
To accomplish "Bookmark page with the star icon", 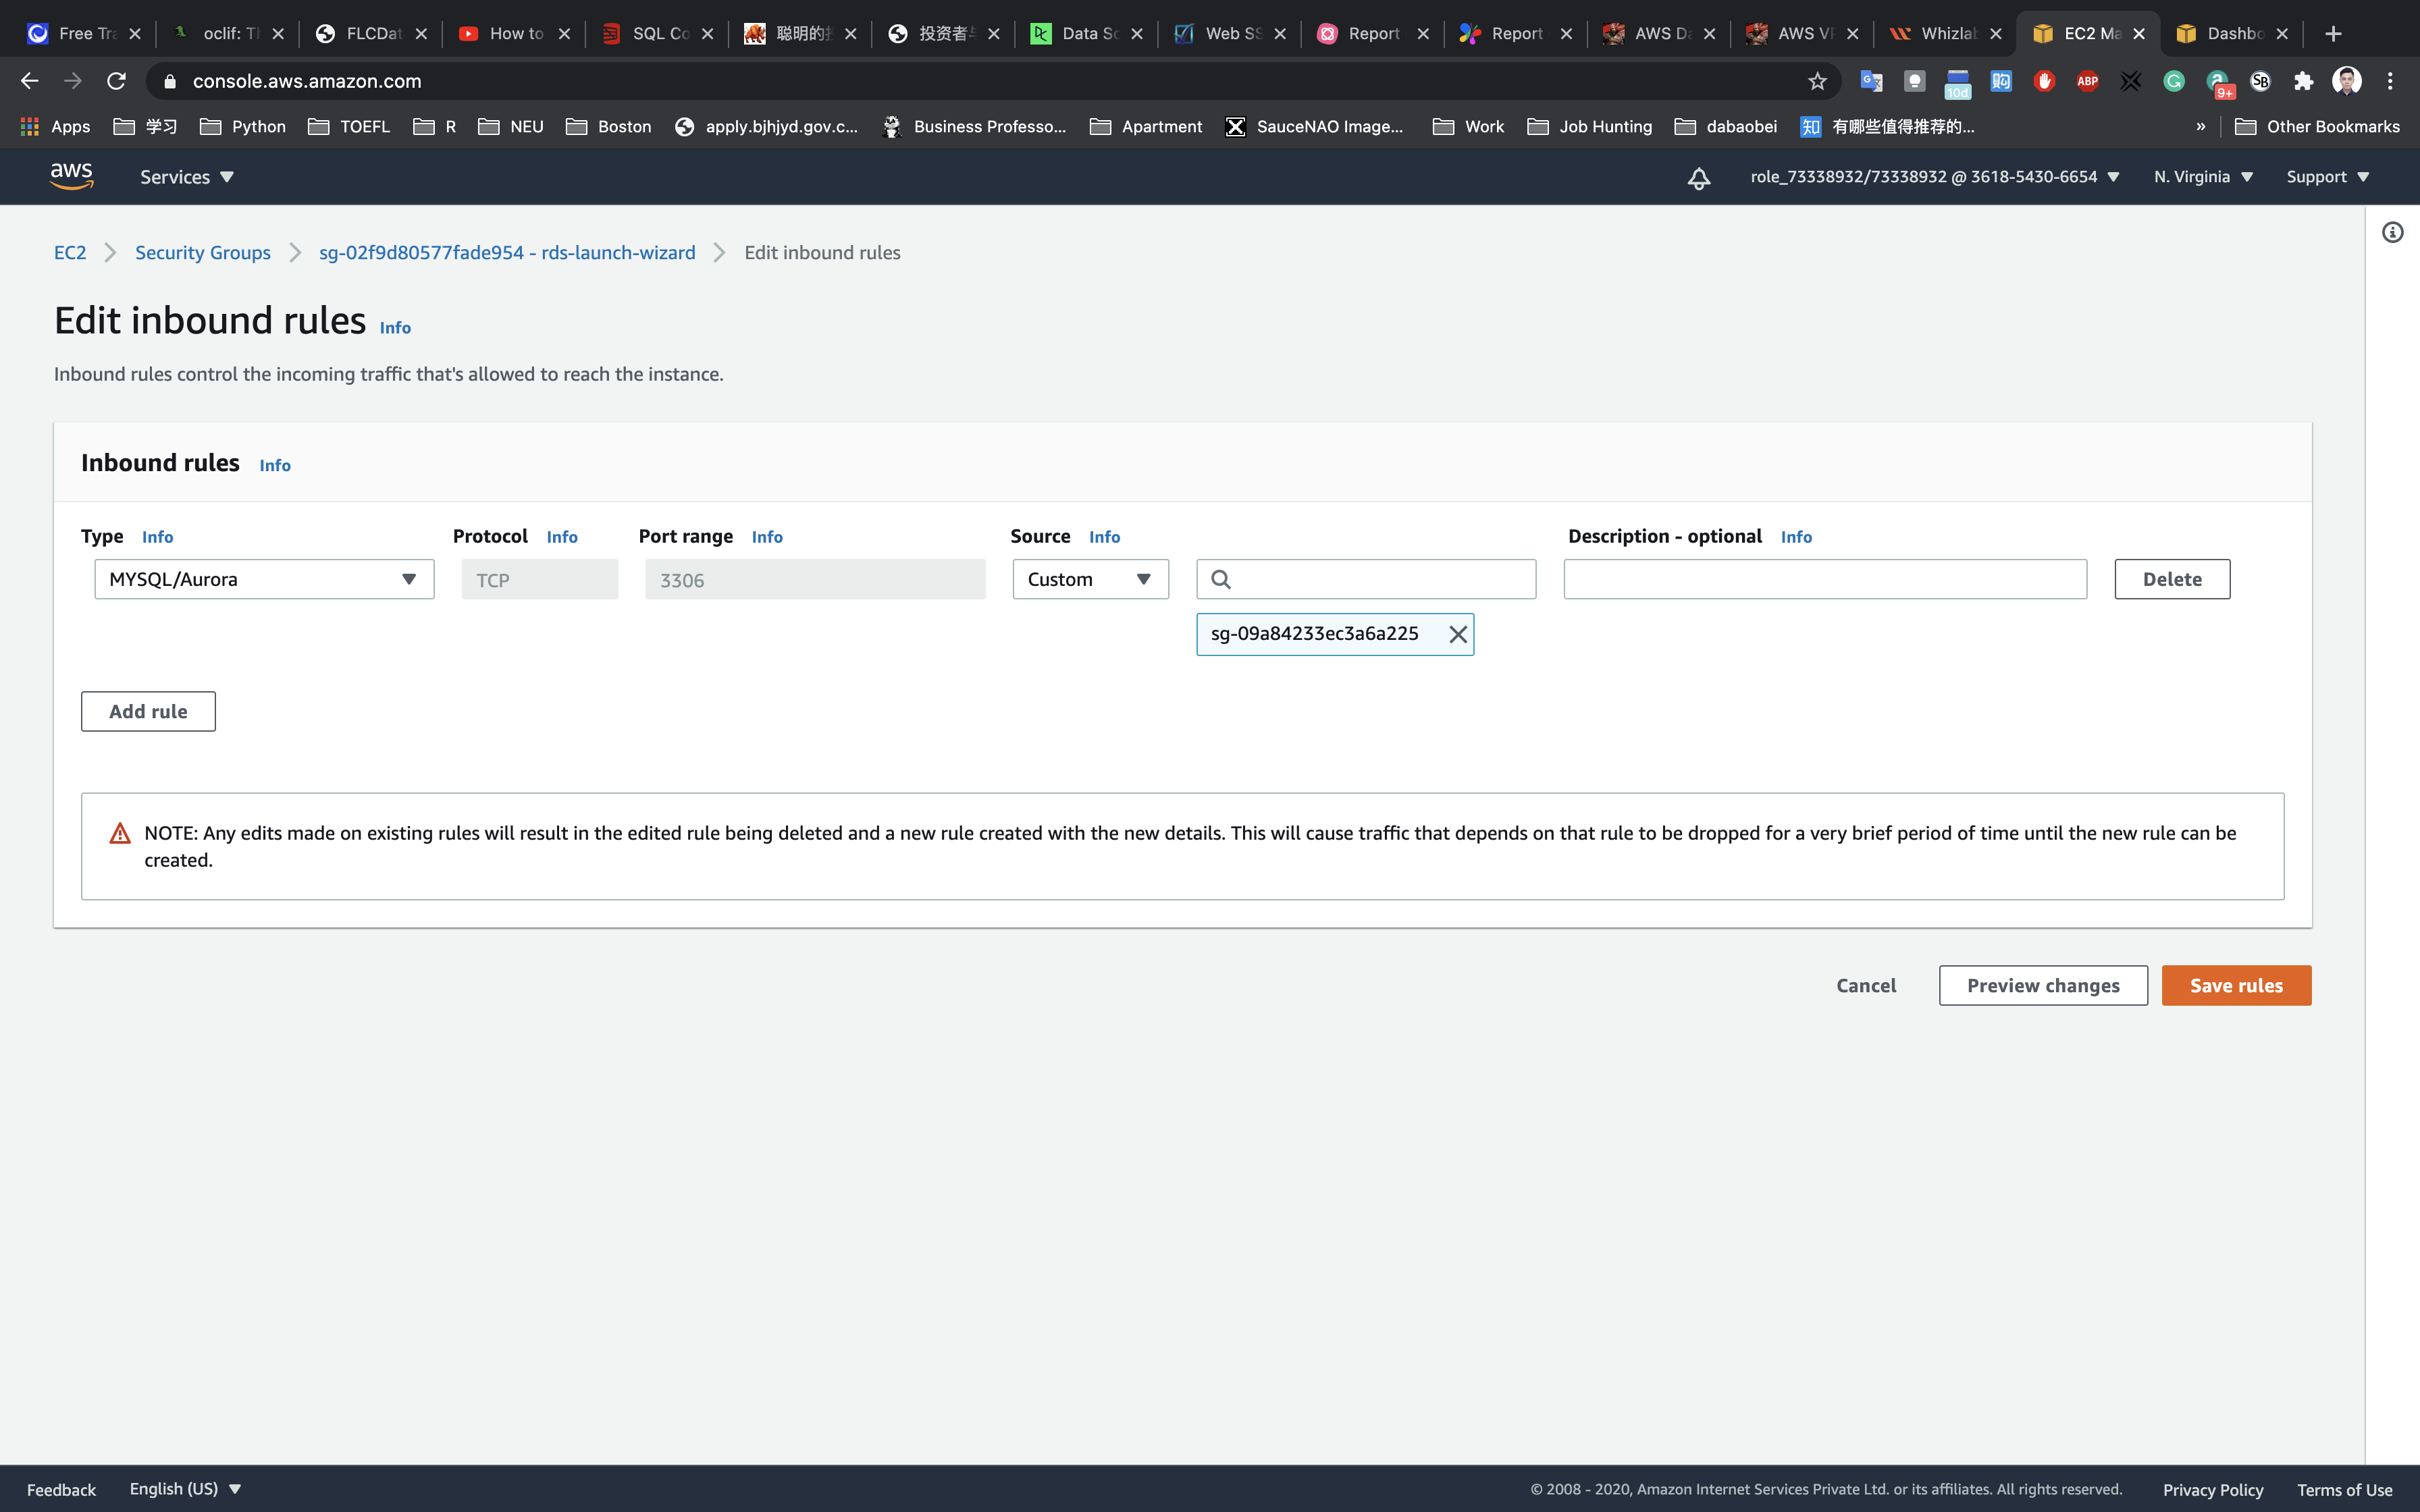I will coord(1817,81).
